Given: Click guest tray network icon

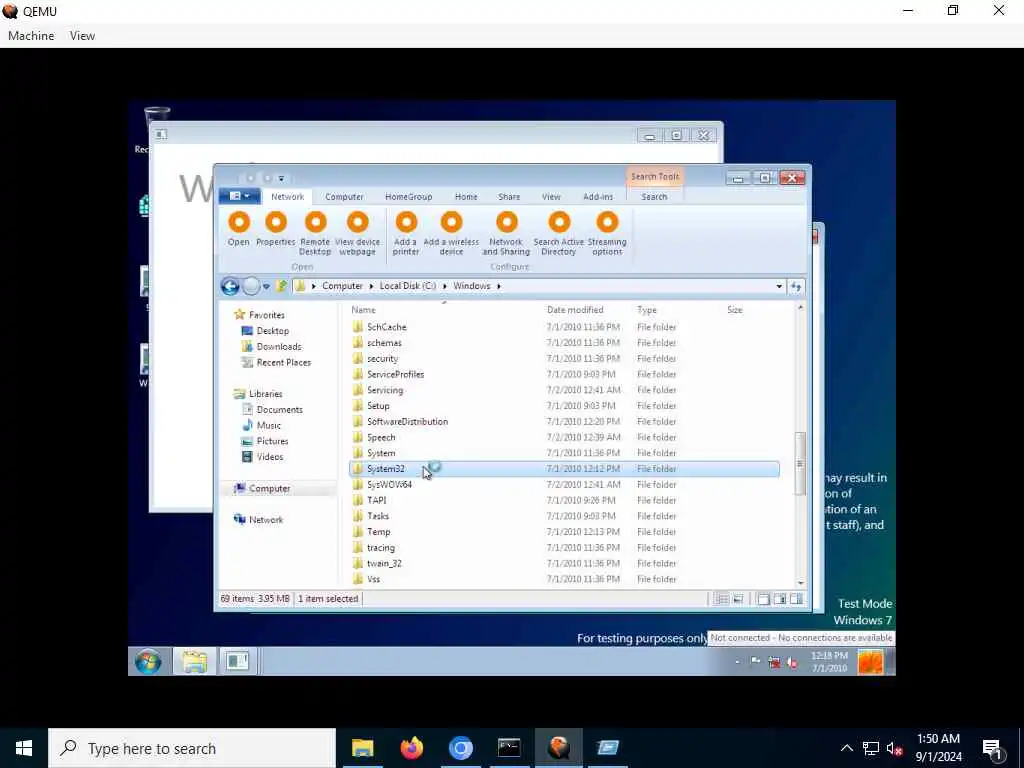Looking at the screenshot, I should click(775, 662).
